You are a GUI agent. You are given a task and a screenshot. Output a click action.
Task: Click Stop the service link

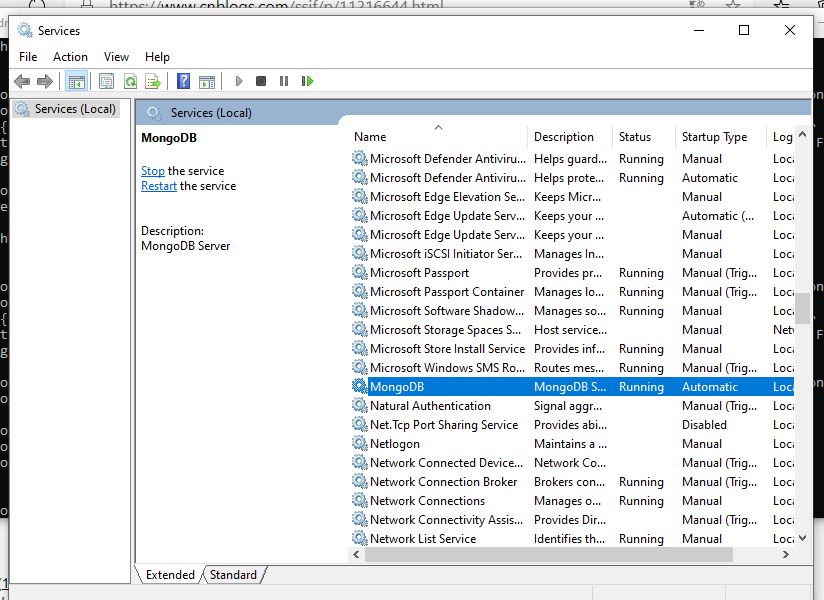point(153,171)
